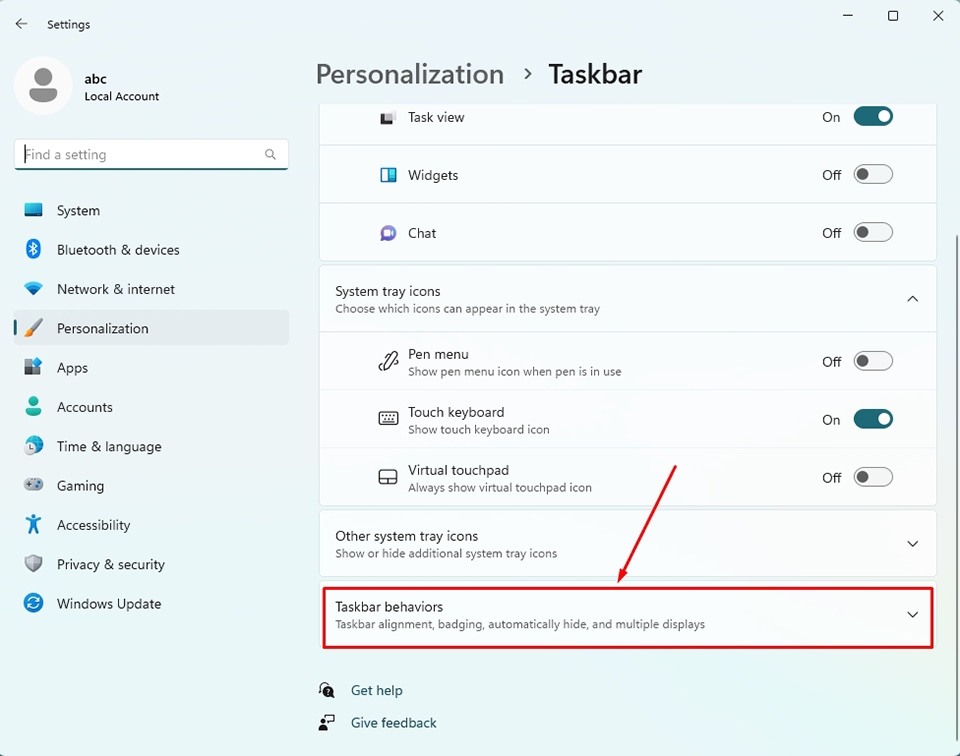
Task: Click the Bluetooth icon in sidebar
Action: pos(33,249)
